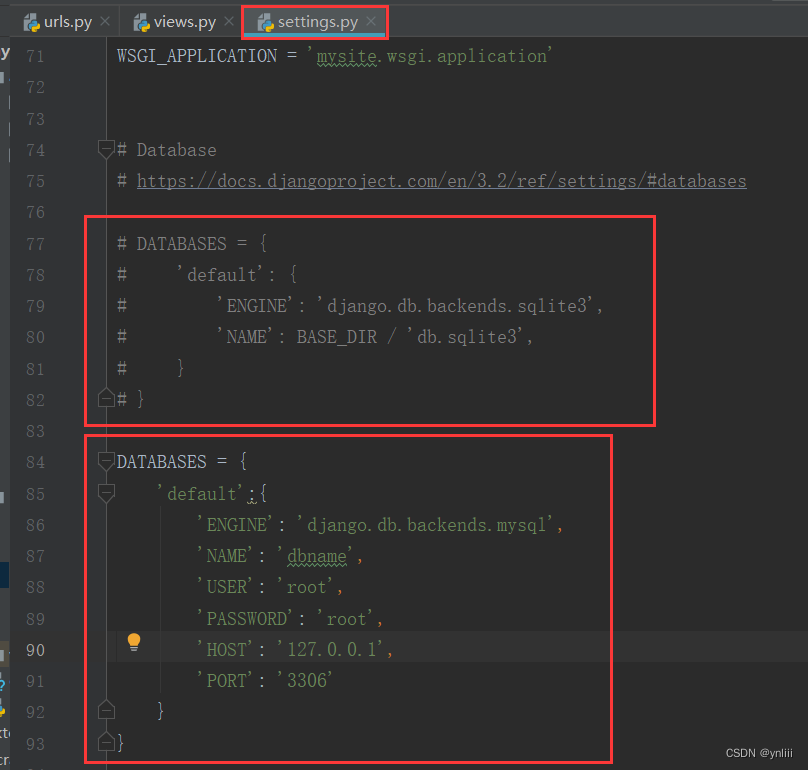Click the 'HOST' key on line 90
The width and height of the screenshot is (808, 770).
227,649
